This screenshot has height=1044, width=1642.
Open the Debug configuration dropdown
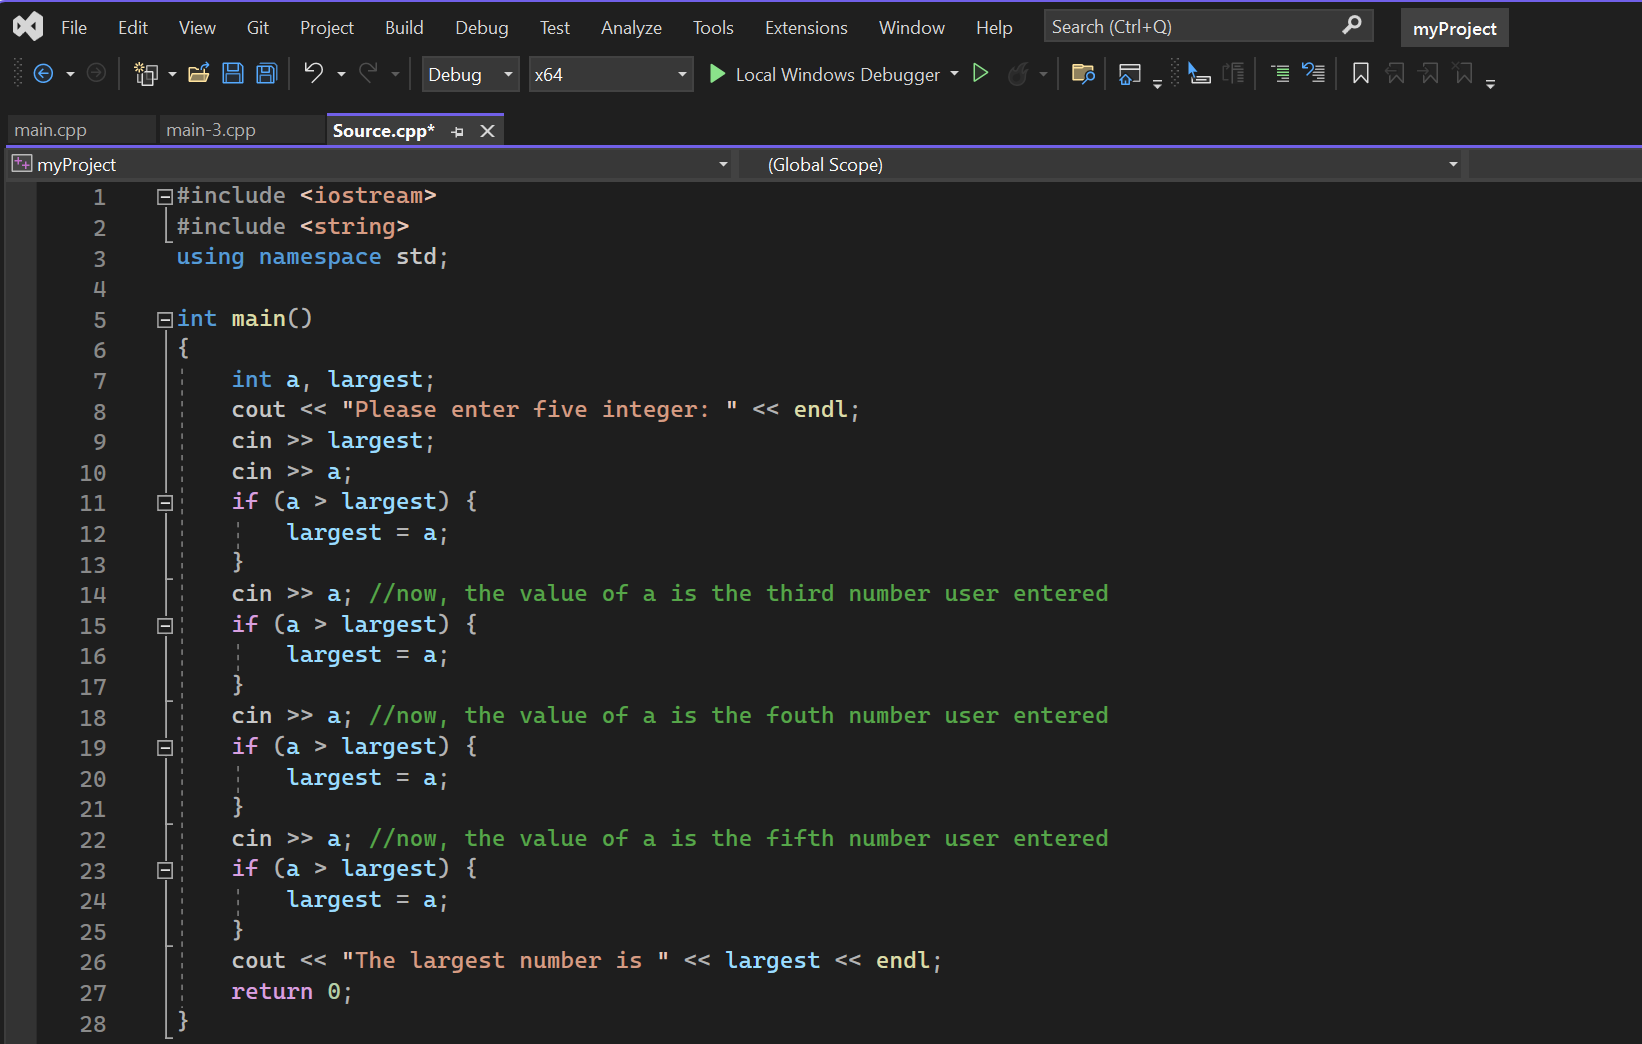pyautogui.click(x=470, y=75)
